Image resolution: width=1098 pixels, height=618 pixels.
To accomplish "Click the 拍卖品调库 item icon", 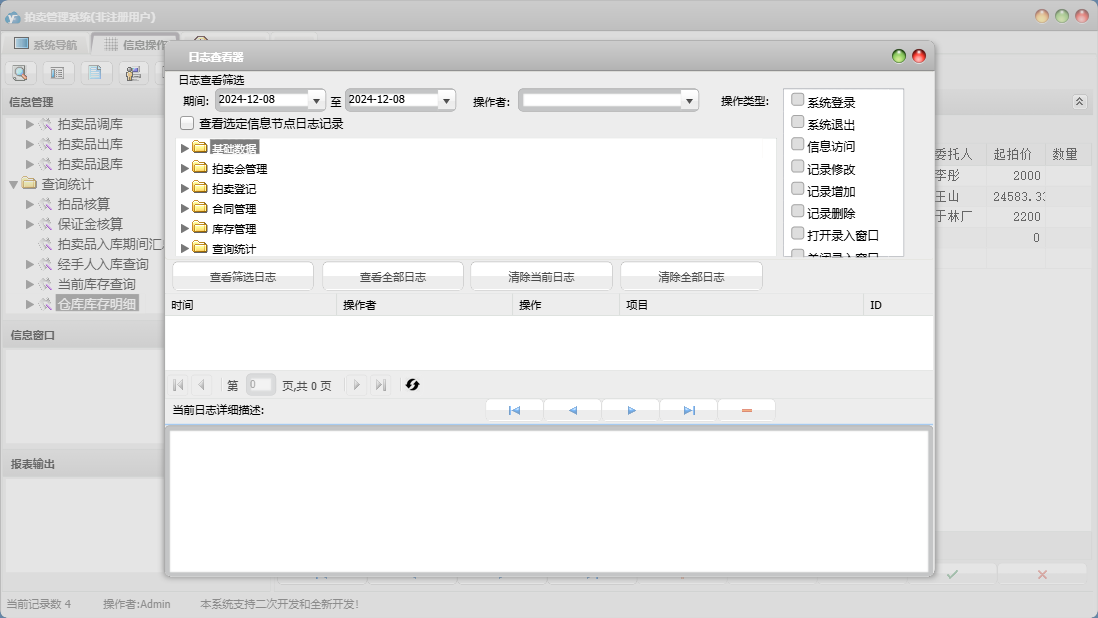I will (x=46, y=124).
